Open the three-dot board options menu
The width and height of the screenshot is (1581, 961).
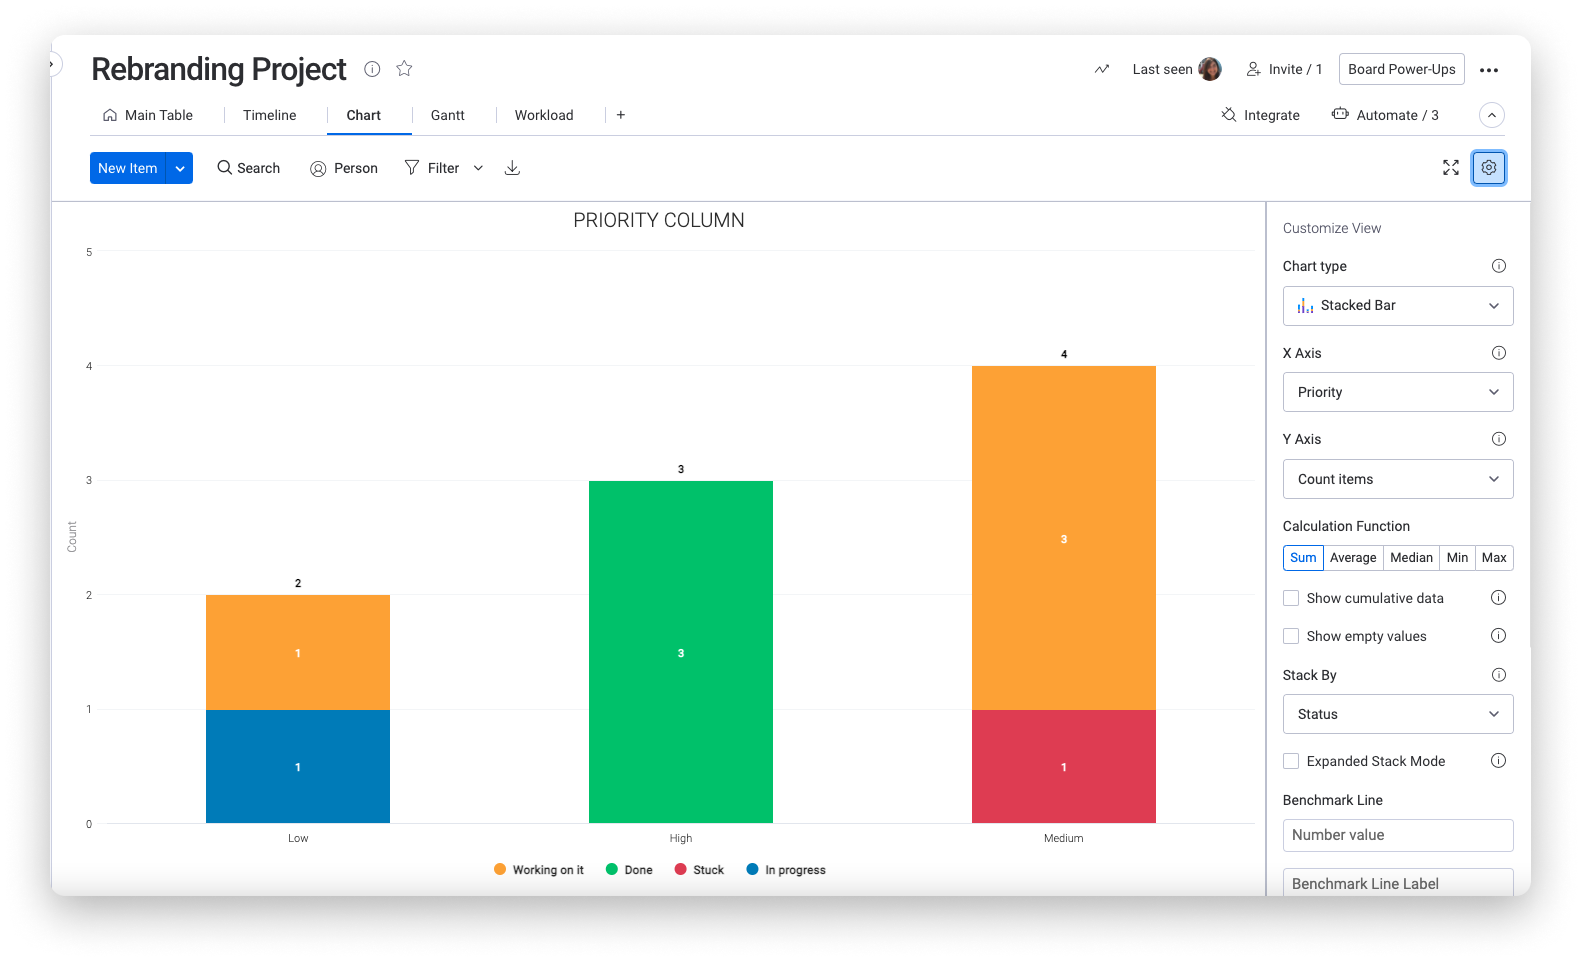1488,70
